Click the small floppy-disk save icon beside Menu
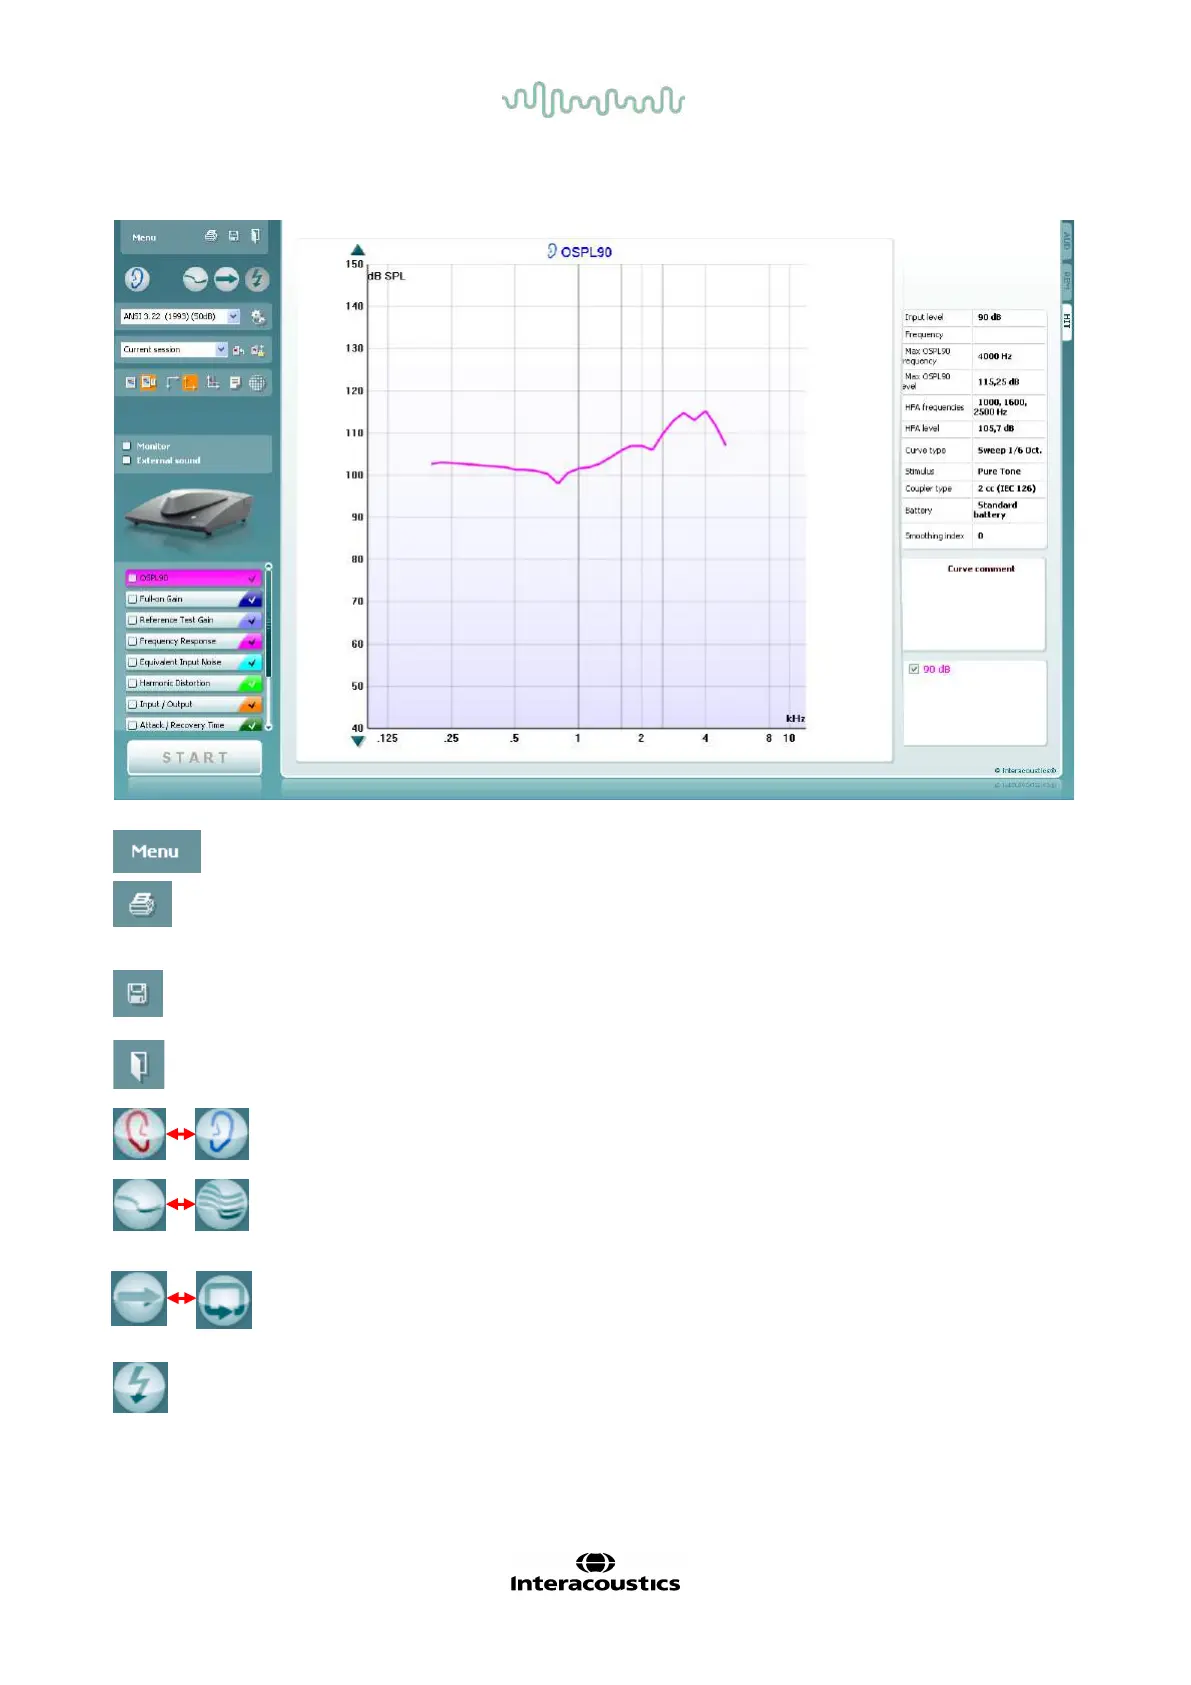Screen dimensions: 1191x1685 (233, 236)
